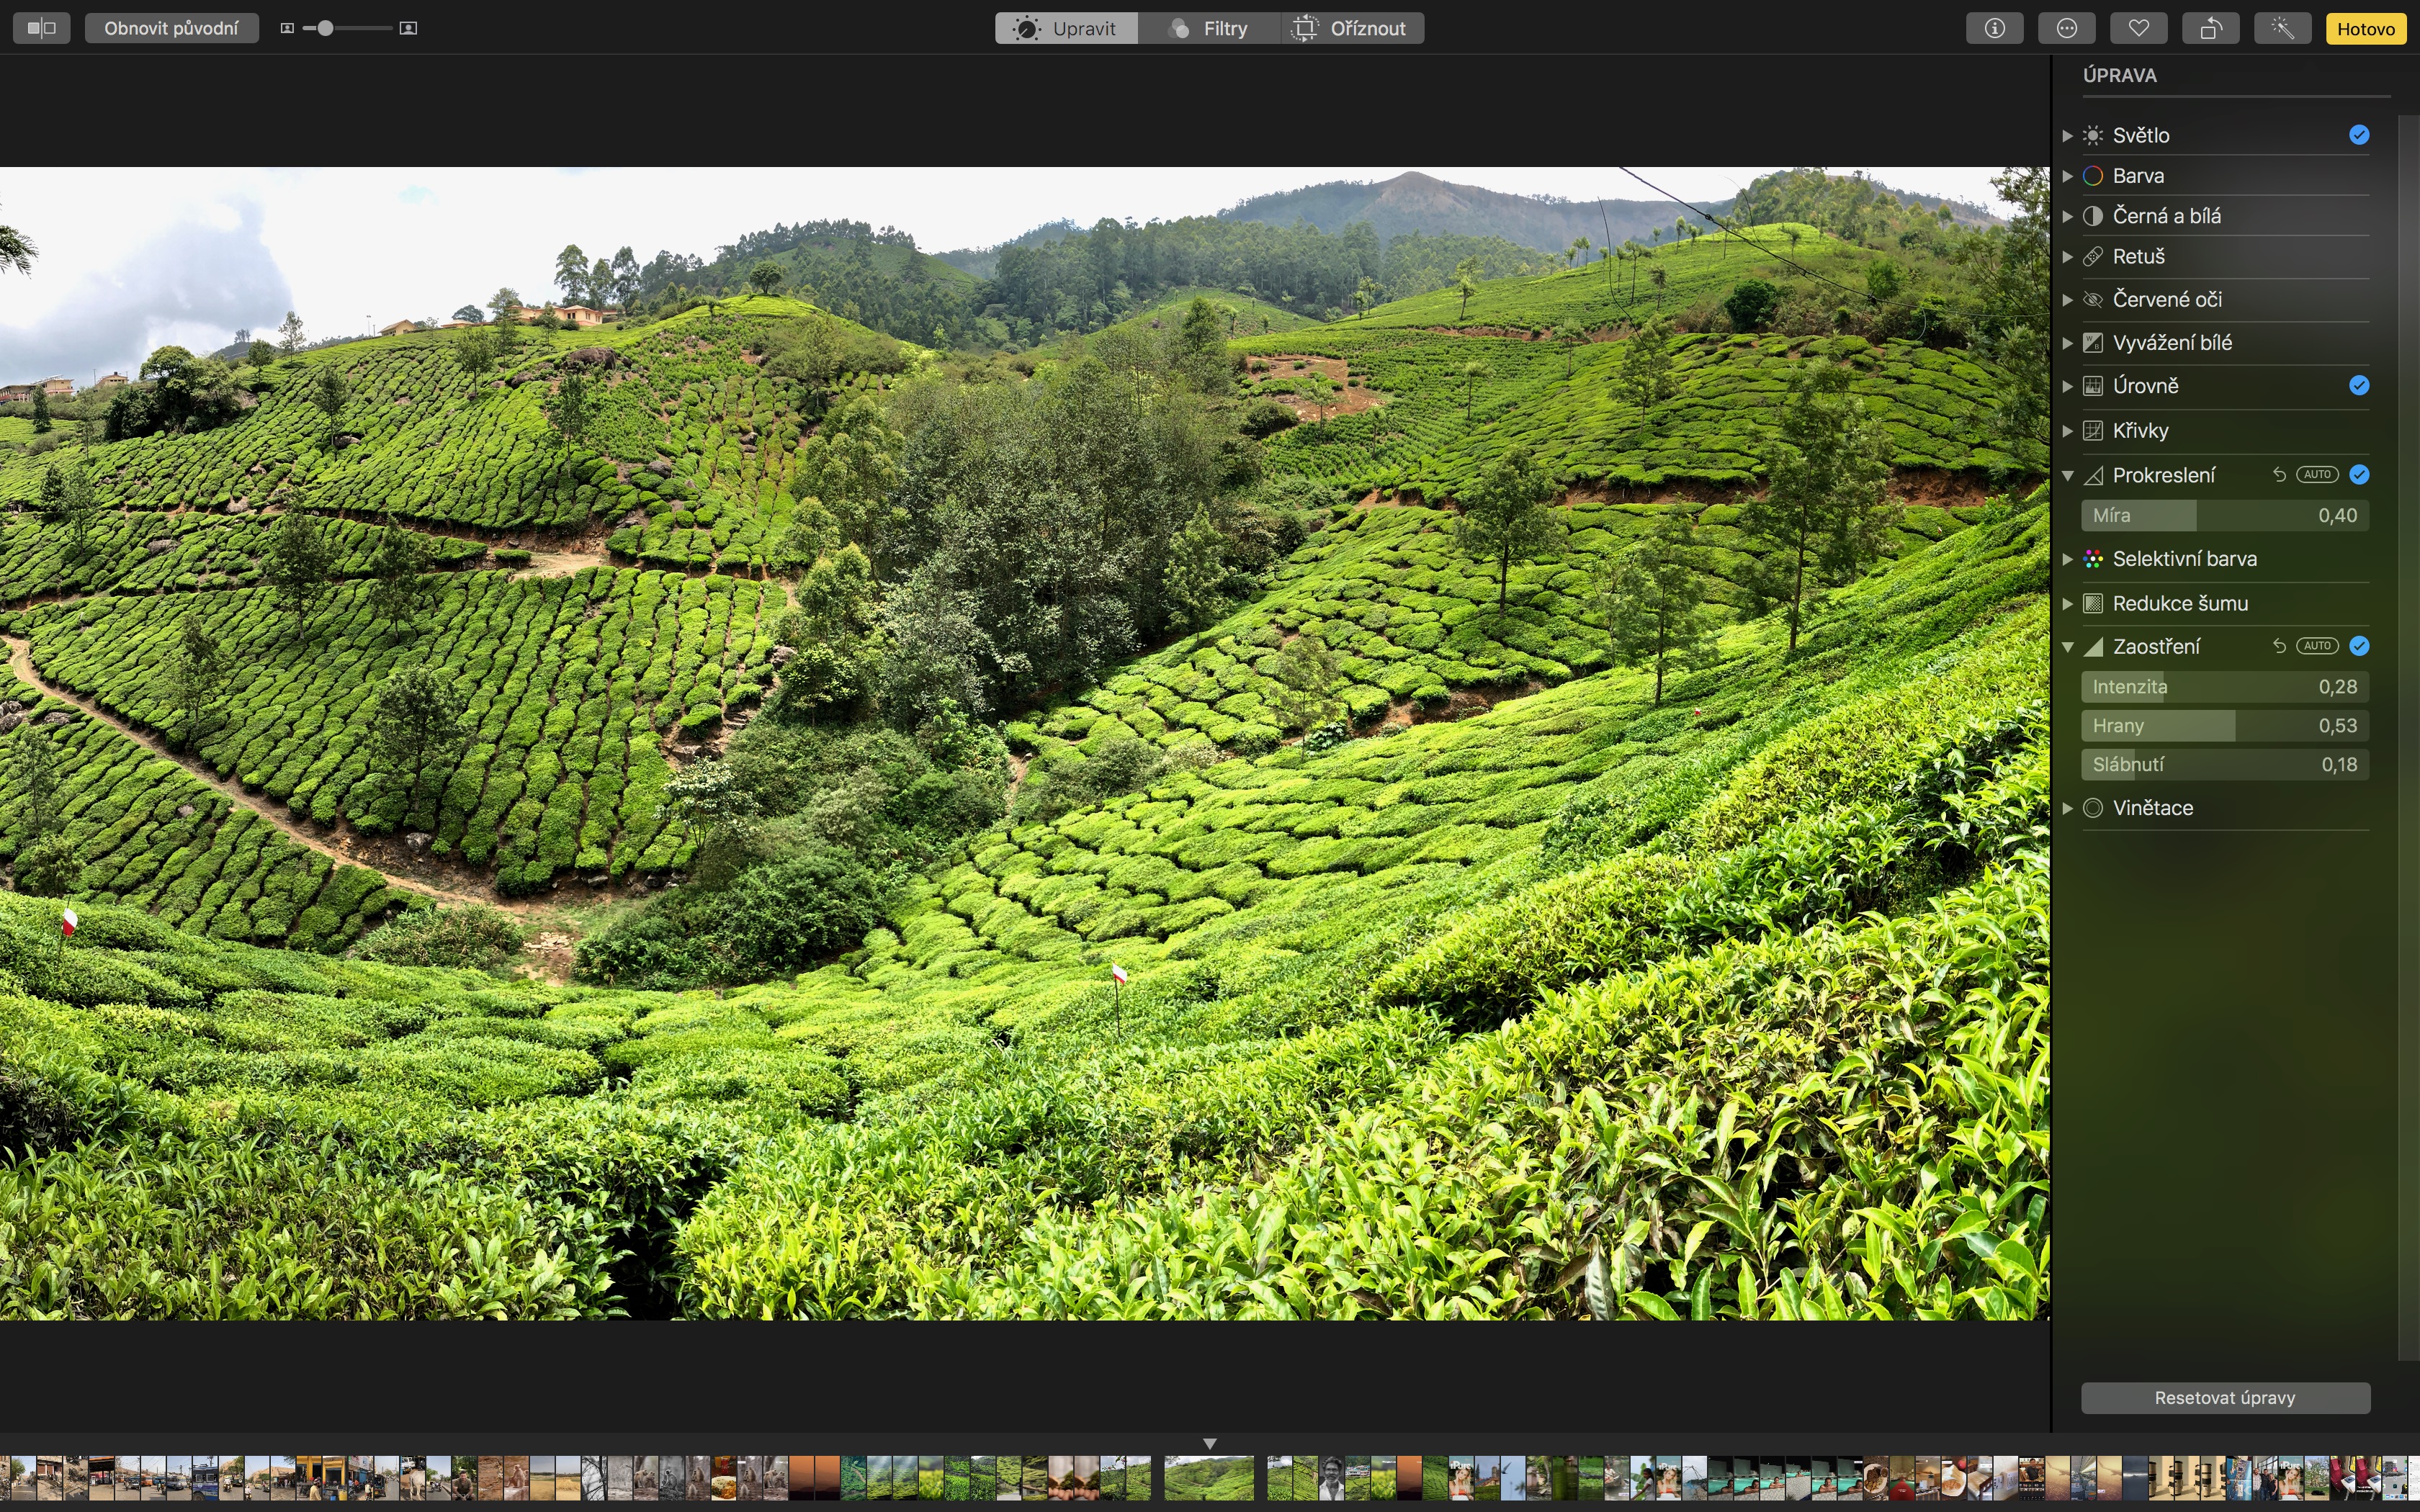Viewport: 2420px width, 1512px height.
Task: Click the Míra slider
Action: click(2225, 516)
